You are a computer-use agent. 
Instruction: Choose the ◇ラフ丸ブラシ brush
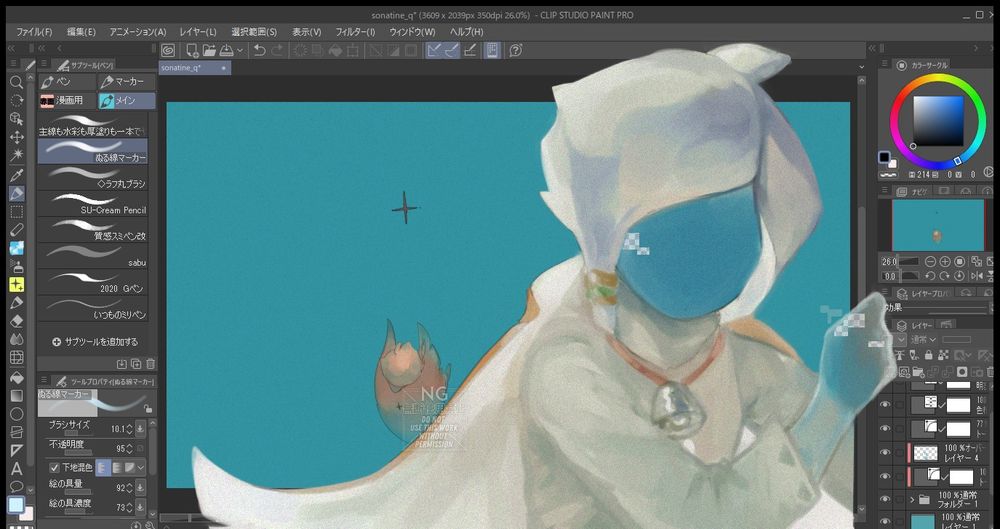(x=93, y=178)
